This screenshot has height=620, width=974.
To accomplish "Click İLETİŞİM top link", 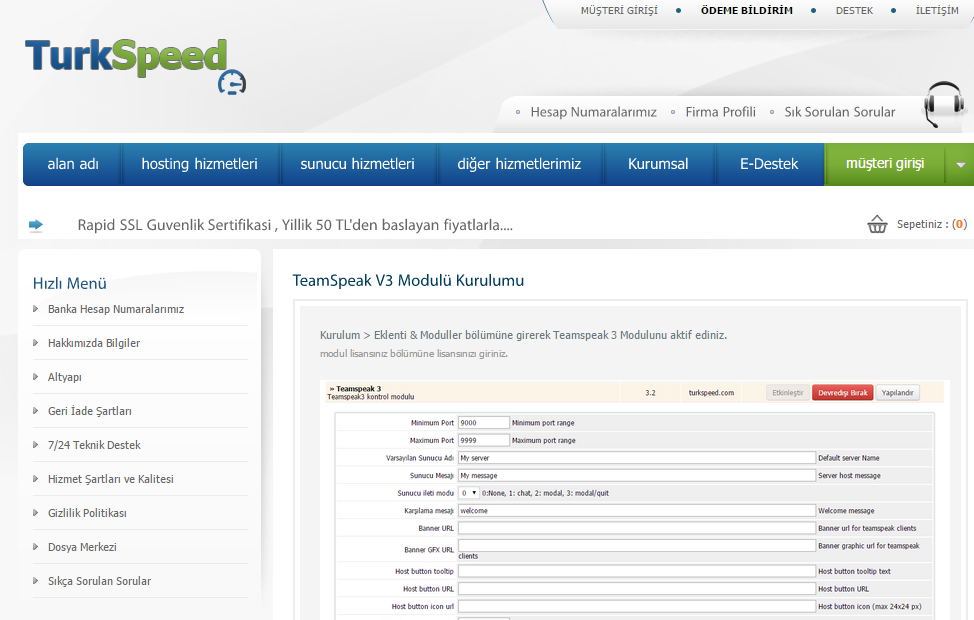I will [x=937, y=11].
